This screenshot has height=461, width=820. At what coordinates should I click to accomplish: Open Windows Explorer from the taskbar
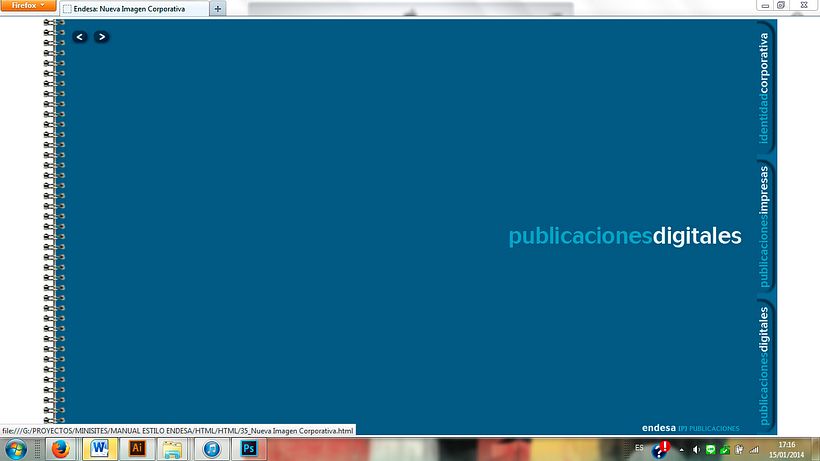[172, 449]
